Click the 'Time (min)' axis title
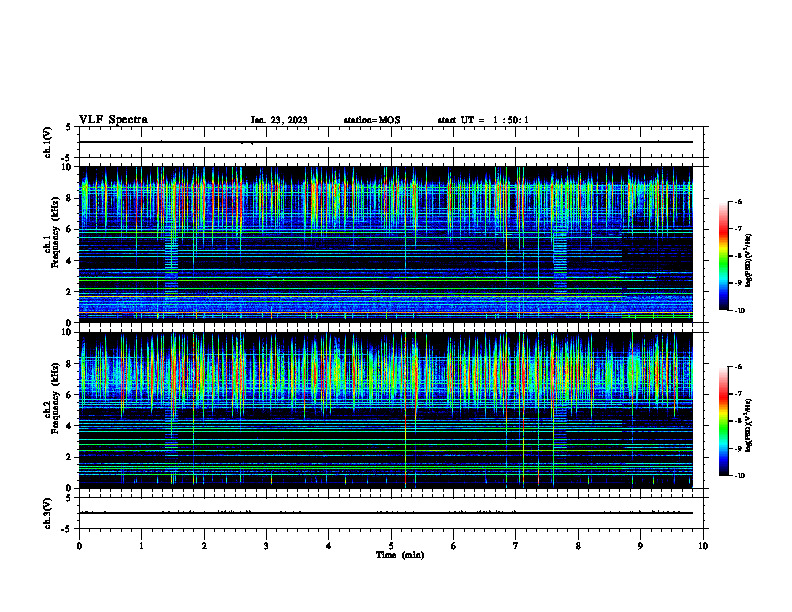792x612 pixels. pos(400,555)
